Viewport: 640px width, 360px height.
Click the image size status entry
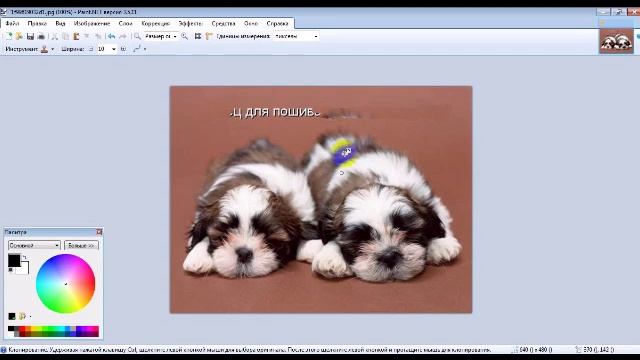[x=533, y=350]
